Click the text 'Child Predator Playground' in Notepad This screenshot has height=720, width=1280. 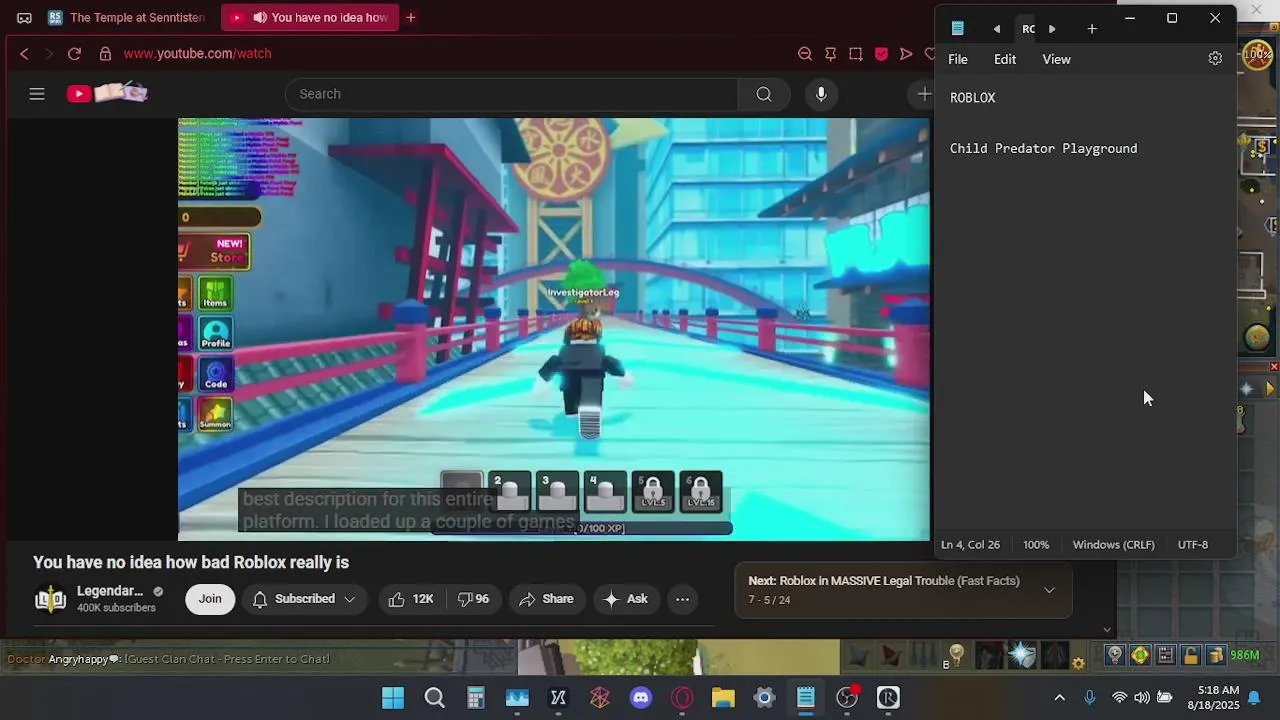[x=1043, y=148]
